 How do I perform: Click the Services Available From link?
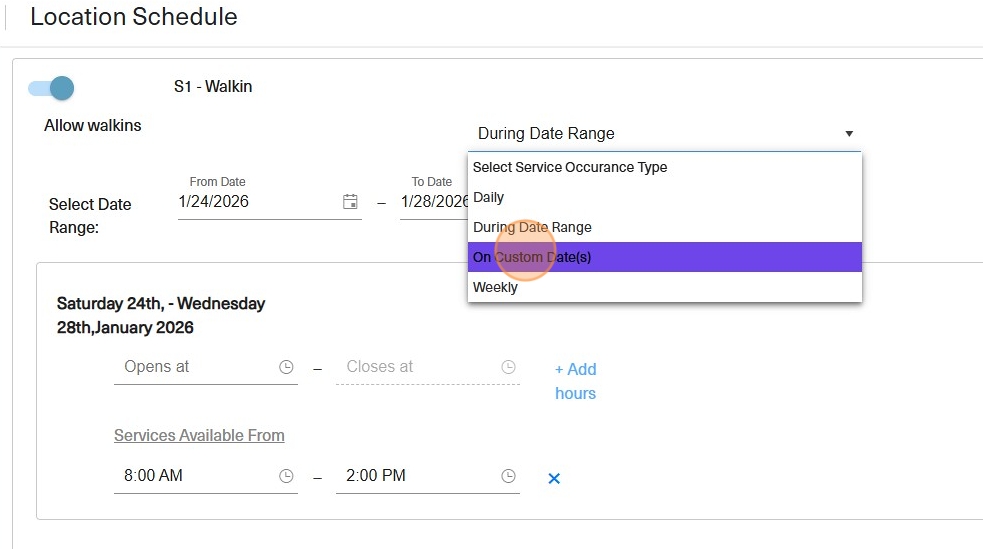pos(199,435)
